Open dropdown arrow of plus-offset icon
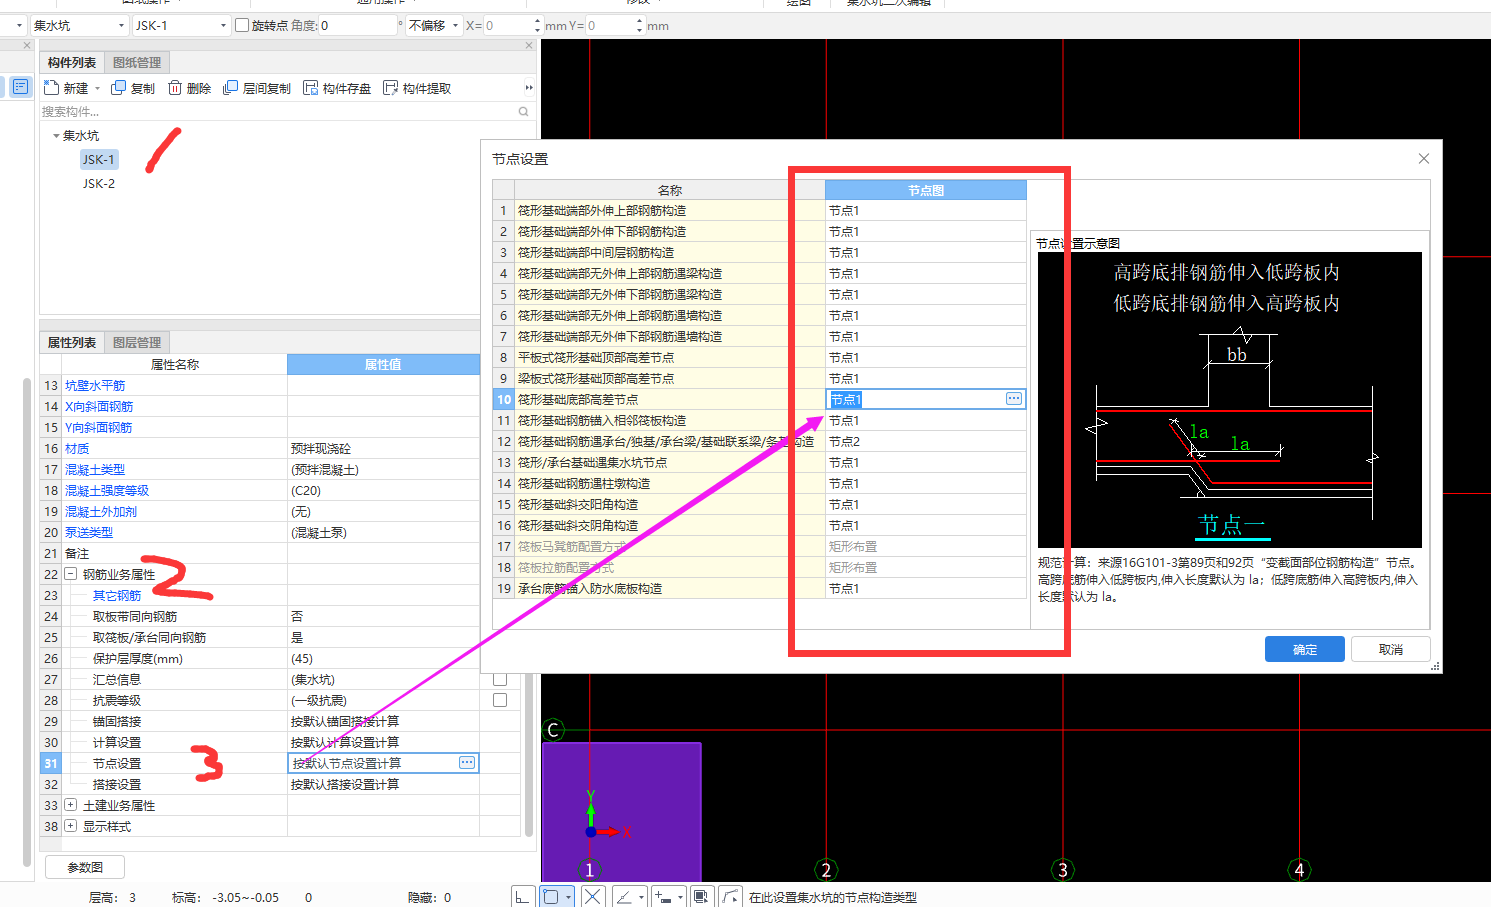 click(681, 897)
